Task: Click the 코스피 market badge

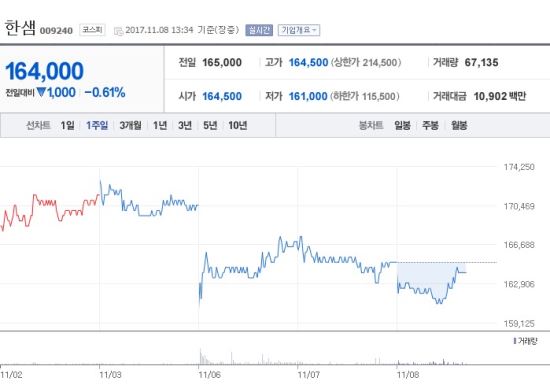Action: (92, 30)
